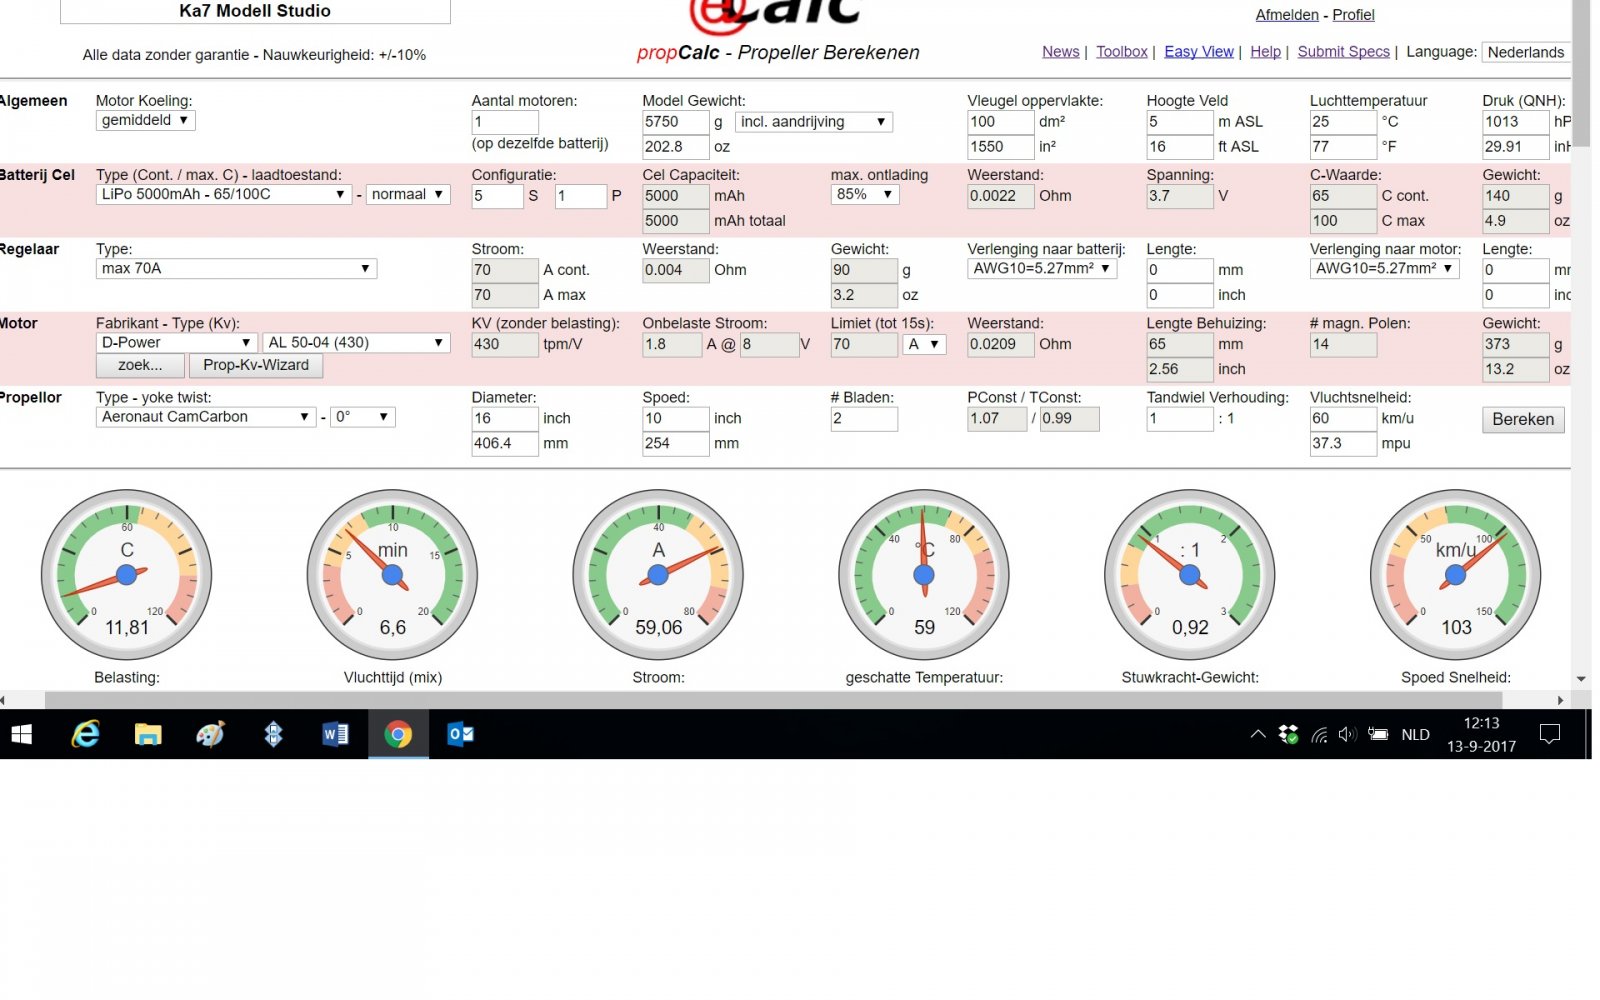Open the Verlenging naar batterij AWG10 dropdown
This screenshot has height=1000, width=1600.
1042,268
